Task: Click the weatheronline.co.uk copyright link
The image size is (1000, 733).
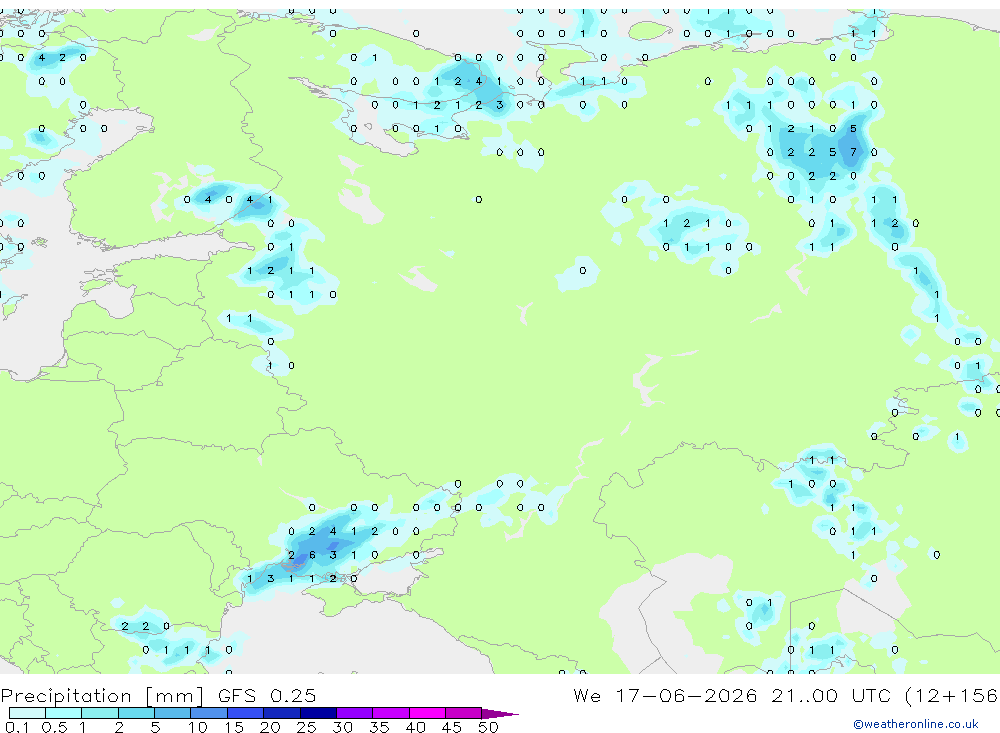Action: pyautogui.click(x=916, y=724)
